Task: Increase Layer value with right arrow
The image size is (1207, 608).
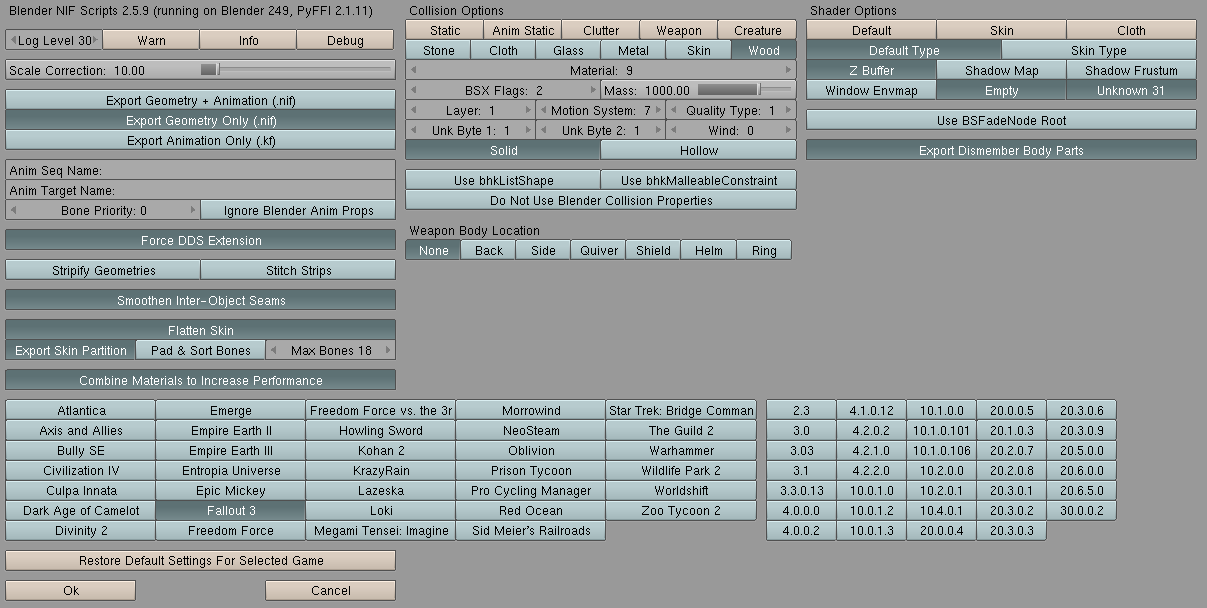Action: point(528,110)
